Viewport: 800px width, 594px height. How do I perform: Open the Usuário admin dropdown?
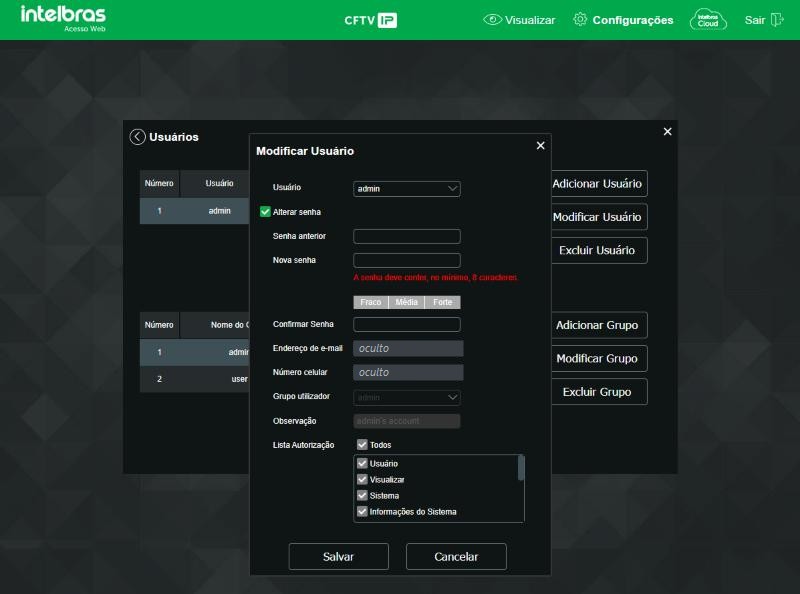[x=407, y=189]
